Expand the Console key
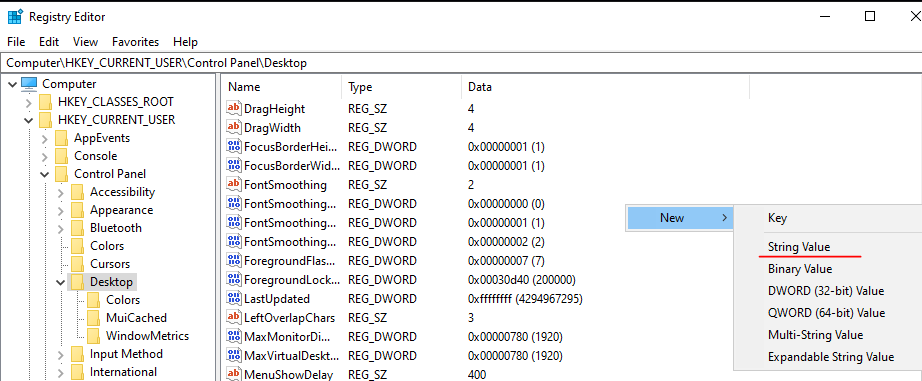Screen dimensions: 922x381 (45, 156)
